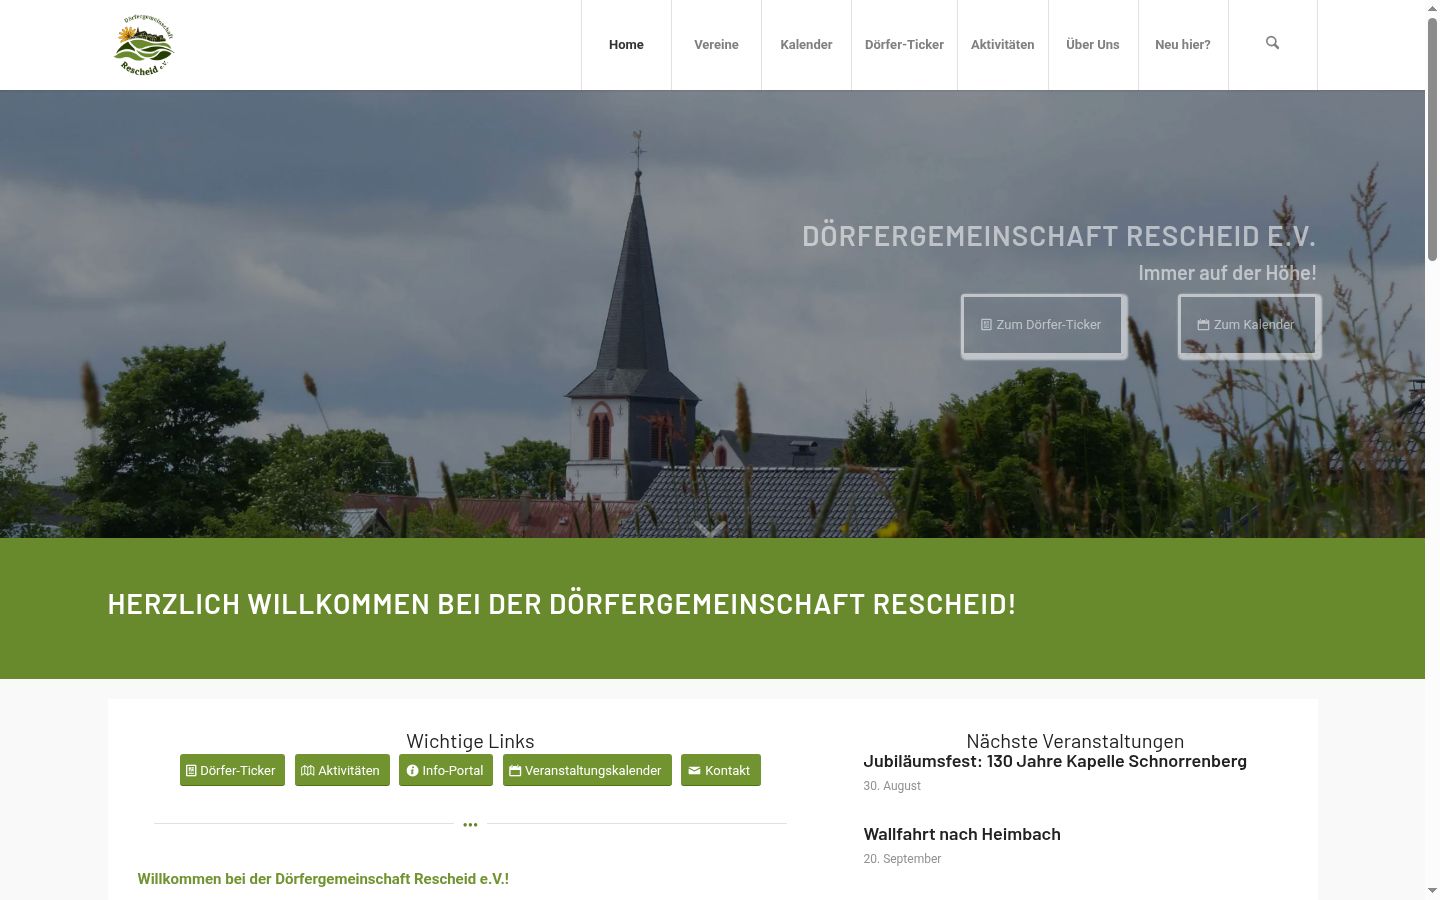Open the Vereine menu
Image resolution: width=1440 pixels, height=900 pixels.
716,45
